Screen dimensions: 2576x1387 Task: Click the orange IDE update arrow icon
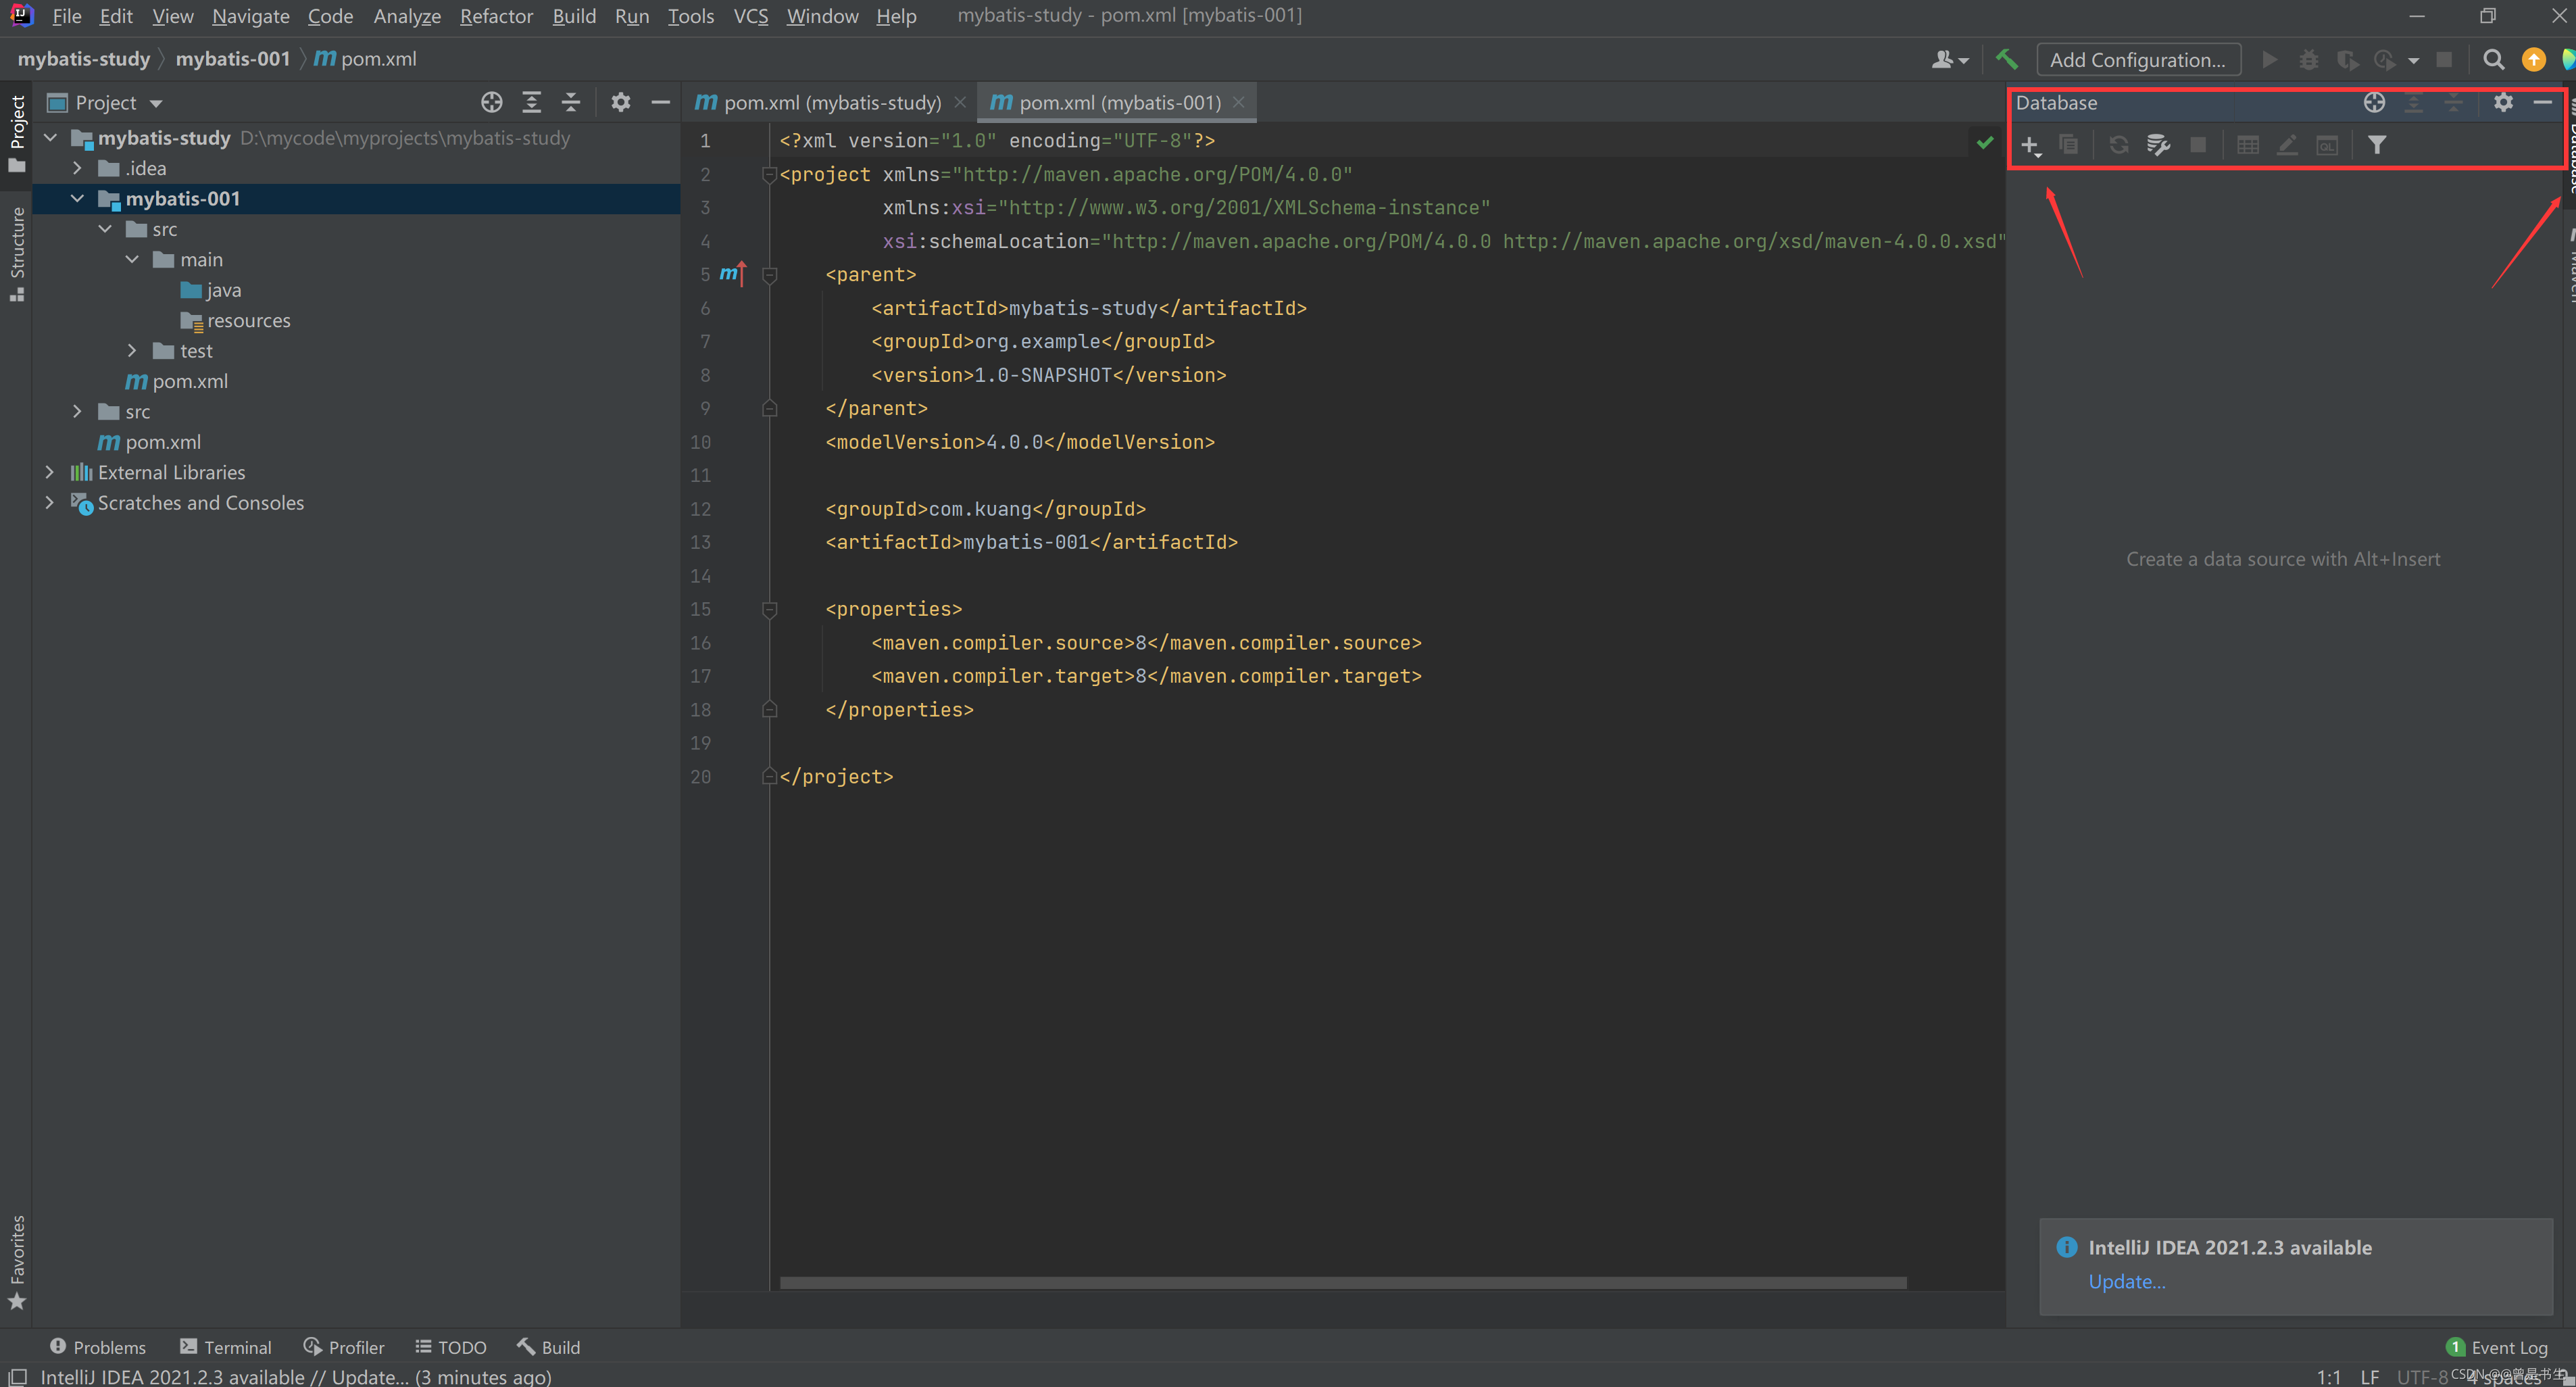[x=2534, y=60]
